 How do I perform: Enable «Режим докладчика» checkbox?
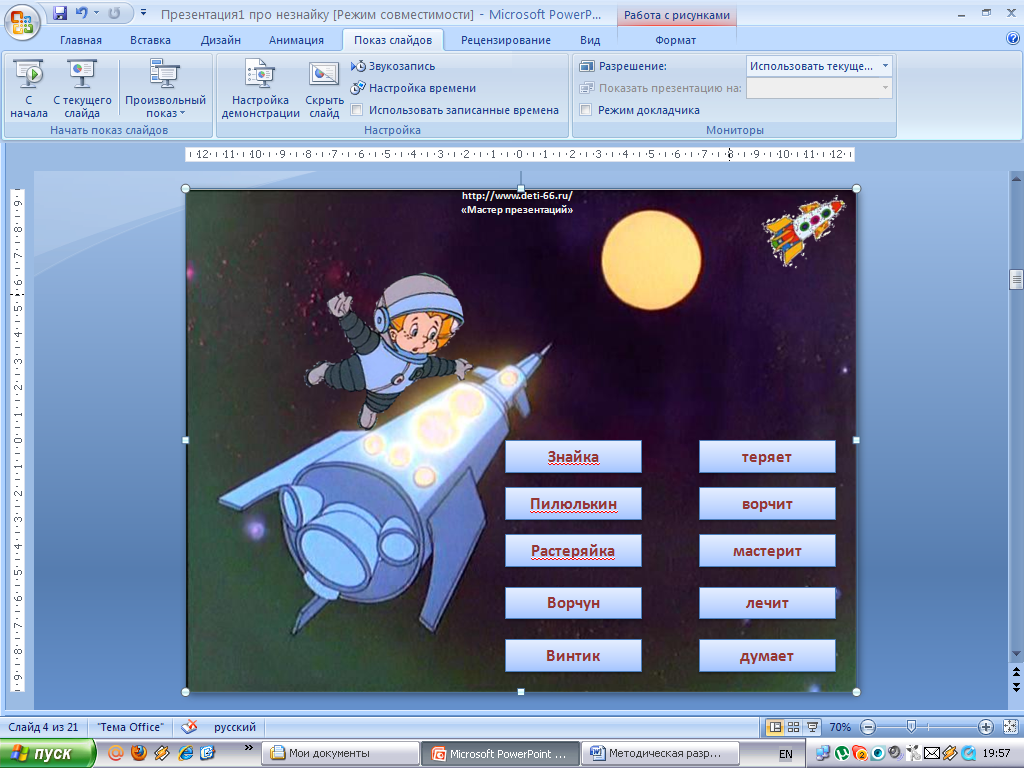point(586,110)
